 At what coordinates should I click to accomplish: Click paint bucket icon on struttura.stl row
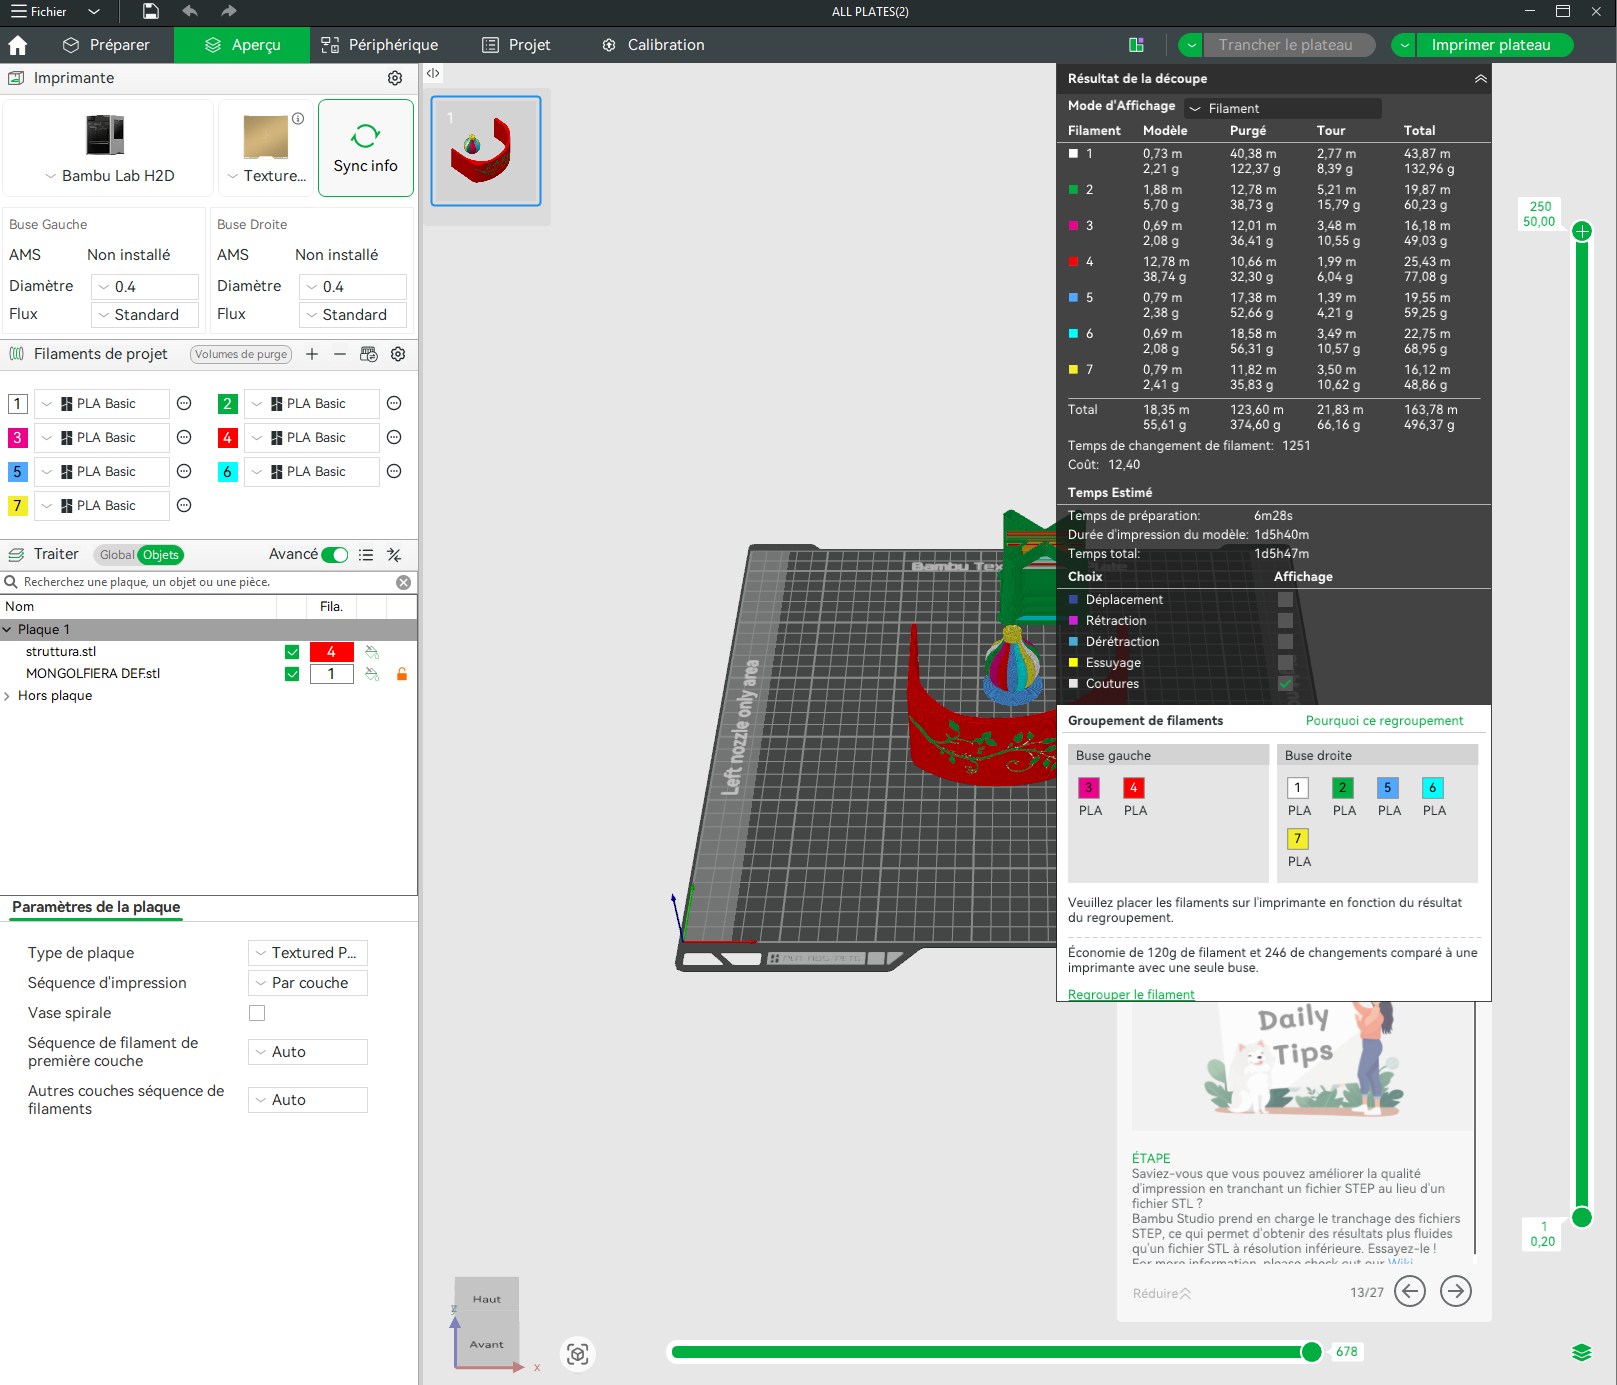coord(372,652)
